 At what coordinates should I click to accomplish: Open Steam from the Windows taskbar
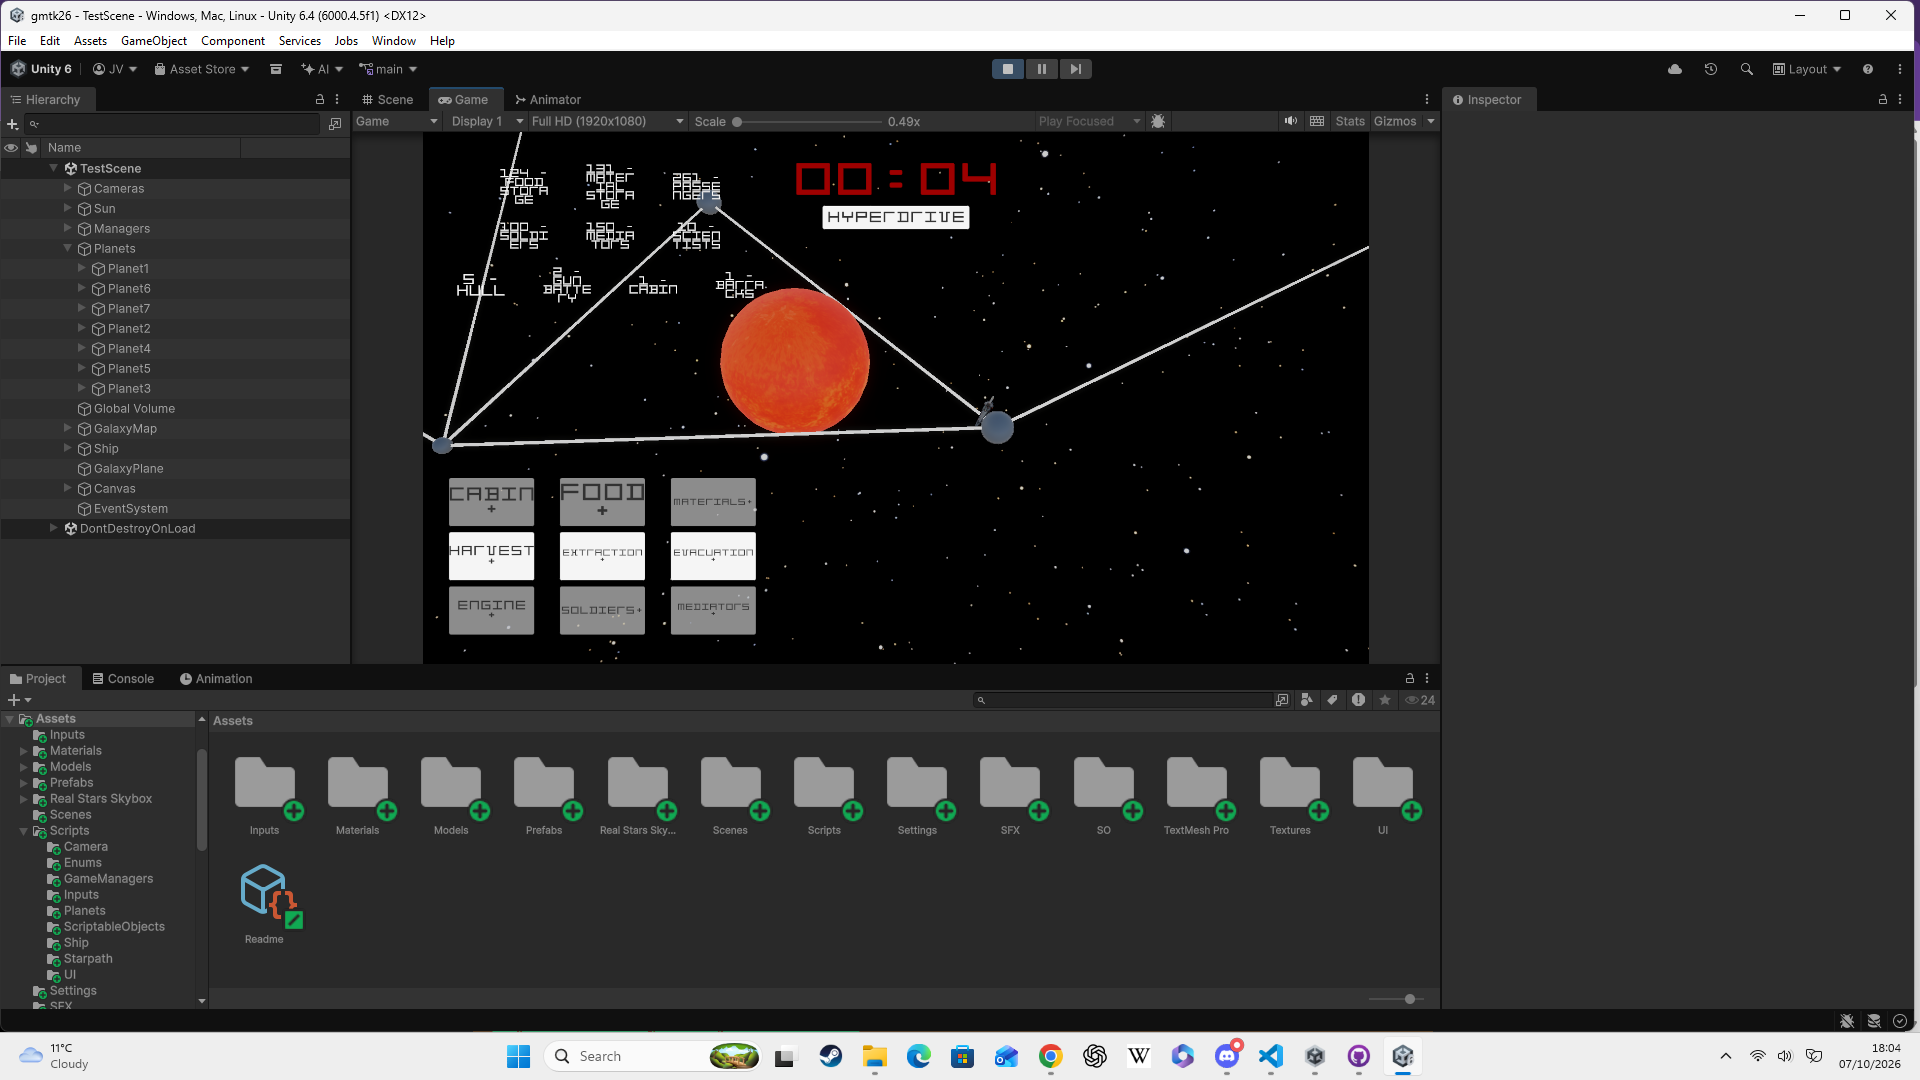click(830, 1056)
